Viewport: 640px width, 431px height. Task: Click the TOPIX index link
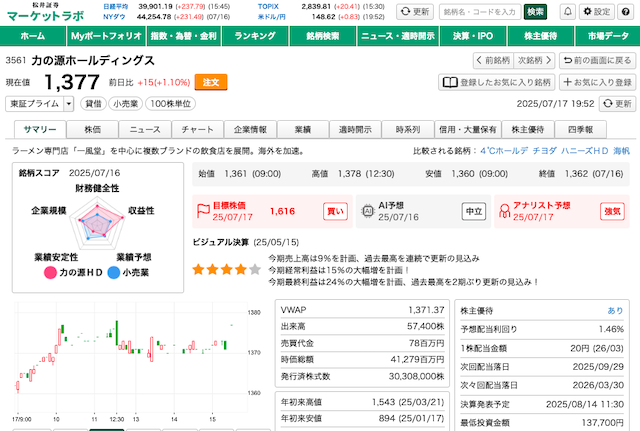(x=268, y=7)
